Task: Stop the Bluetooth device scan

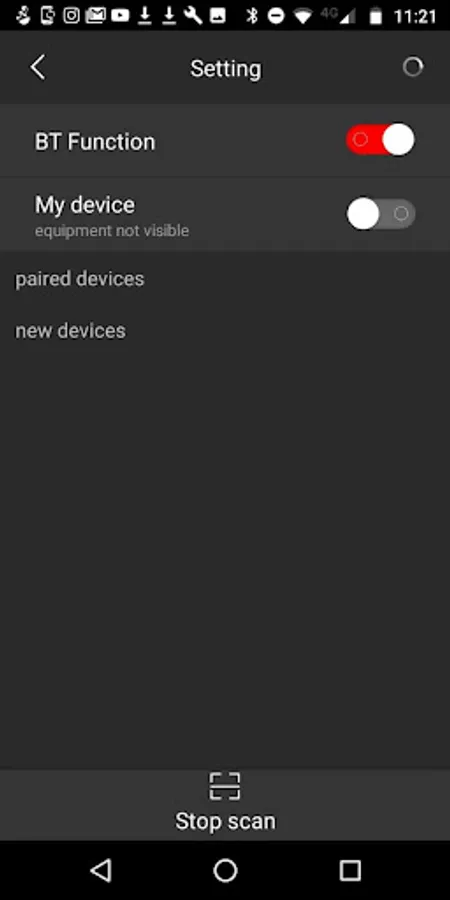Action: 225,821
